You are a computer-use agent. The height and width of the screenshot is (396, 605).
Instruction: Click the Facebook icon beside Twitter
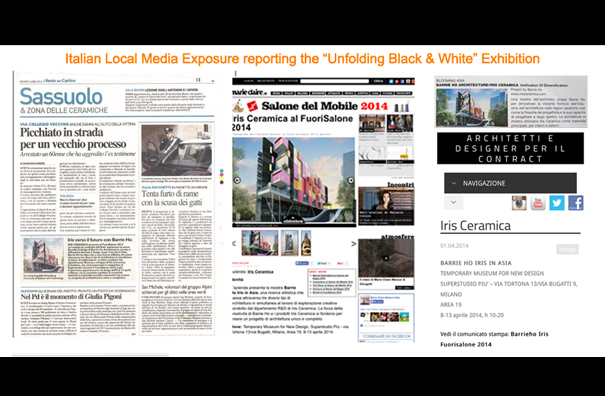(x=576, y=203)
